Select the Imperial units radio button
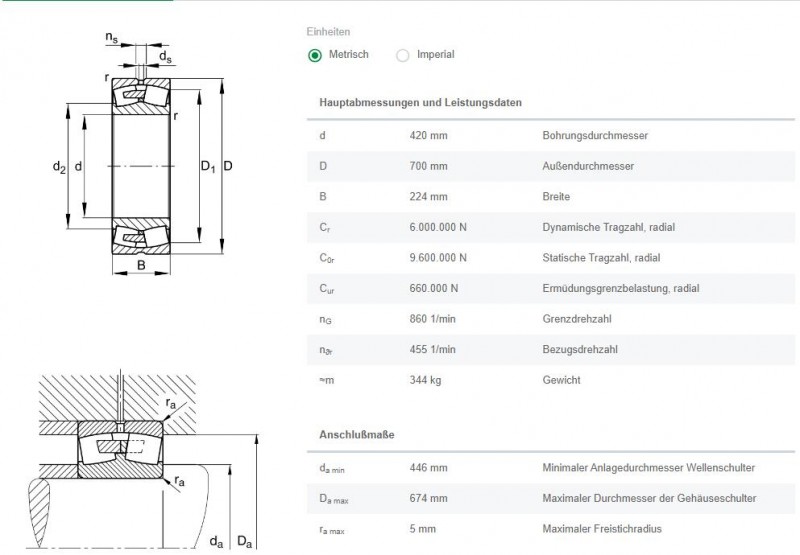The height and width of the screenshot is (555, 800). (x=403, y=55)
